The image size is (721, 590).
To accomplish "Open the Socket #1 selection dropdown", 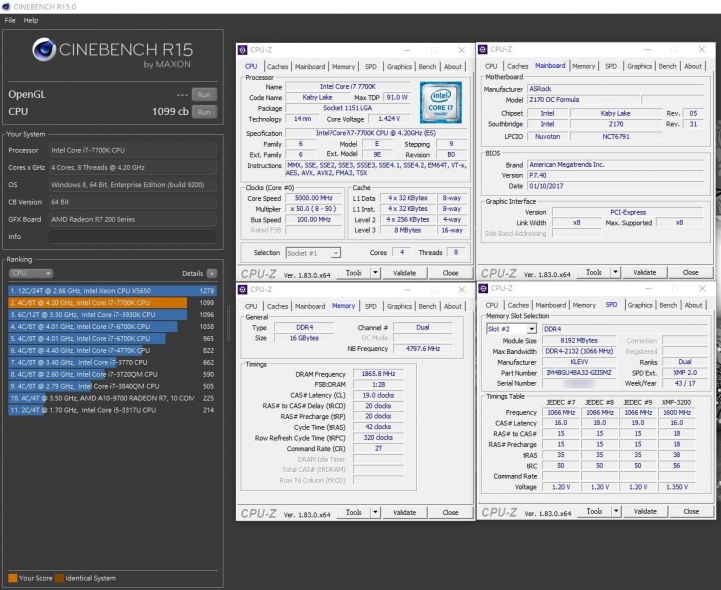I will (x=313, y=253).
